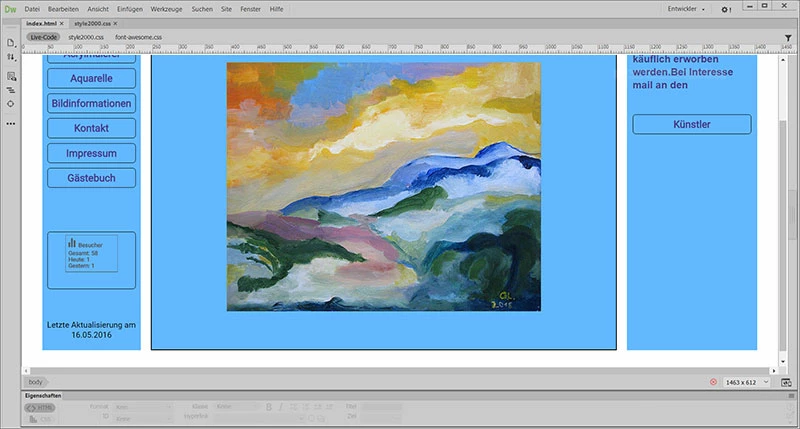Open the Ansicht menu
The image size is (800, 429).
click(98, 9)
